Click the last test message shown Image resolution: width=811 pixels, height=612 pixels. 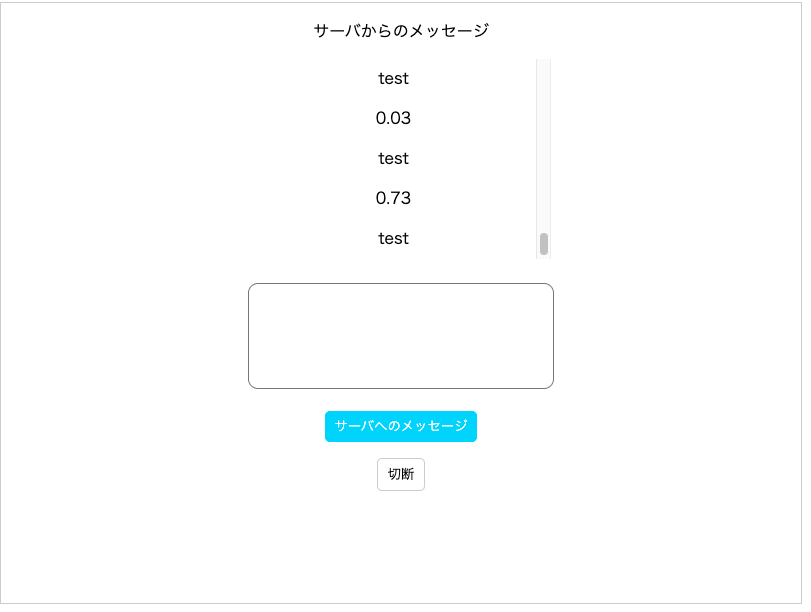pyautogui.click(x=393, y=238)
